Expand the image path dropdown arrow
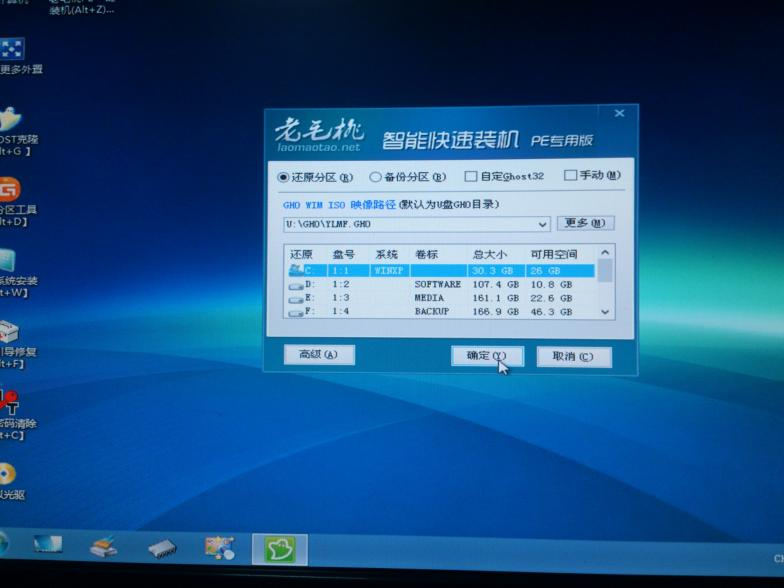The image size is (784, 588). pyautogui.click(x=543, y=224)
